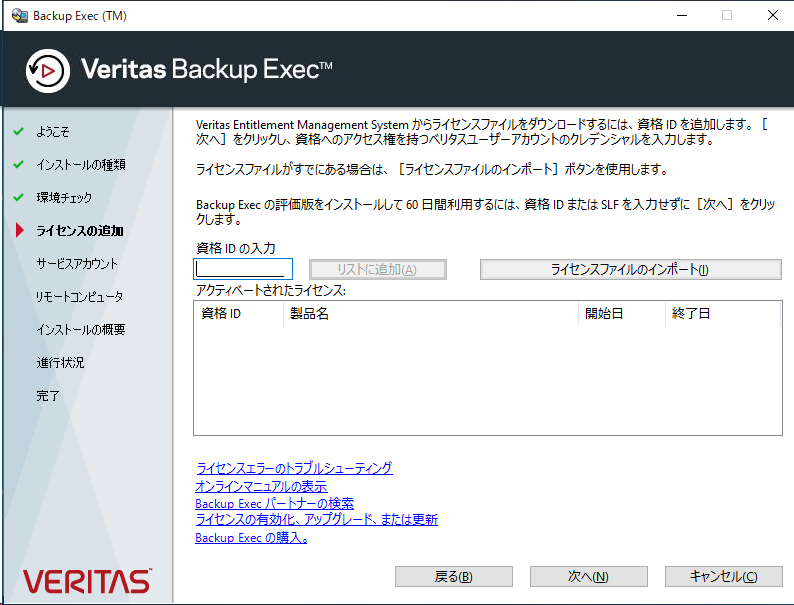Screen dimensions: 794x605
Task: Click the 次へ(N) next button
Action: (588, 576)
